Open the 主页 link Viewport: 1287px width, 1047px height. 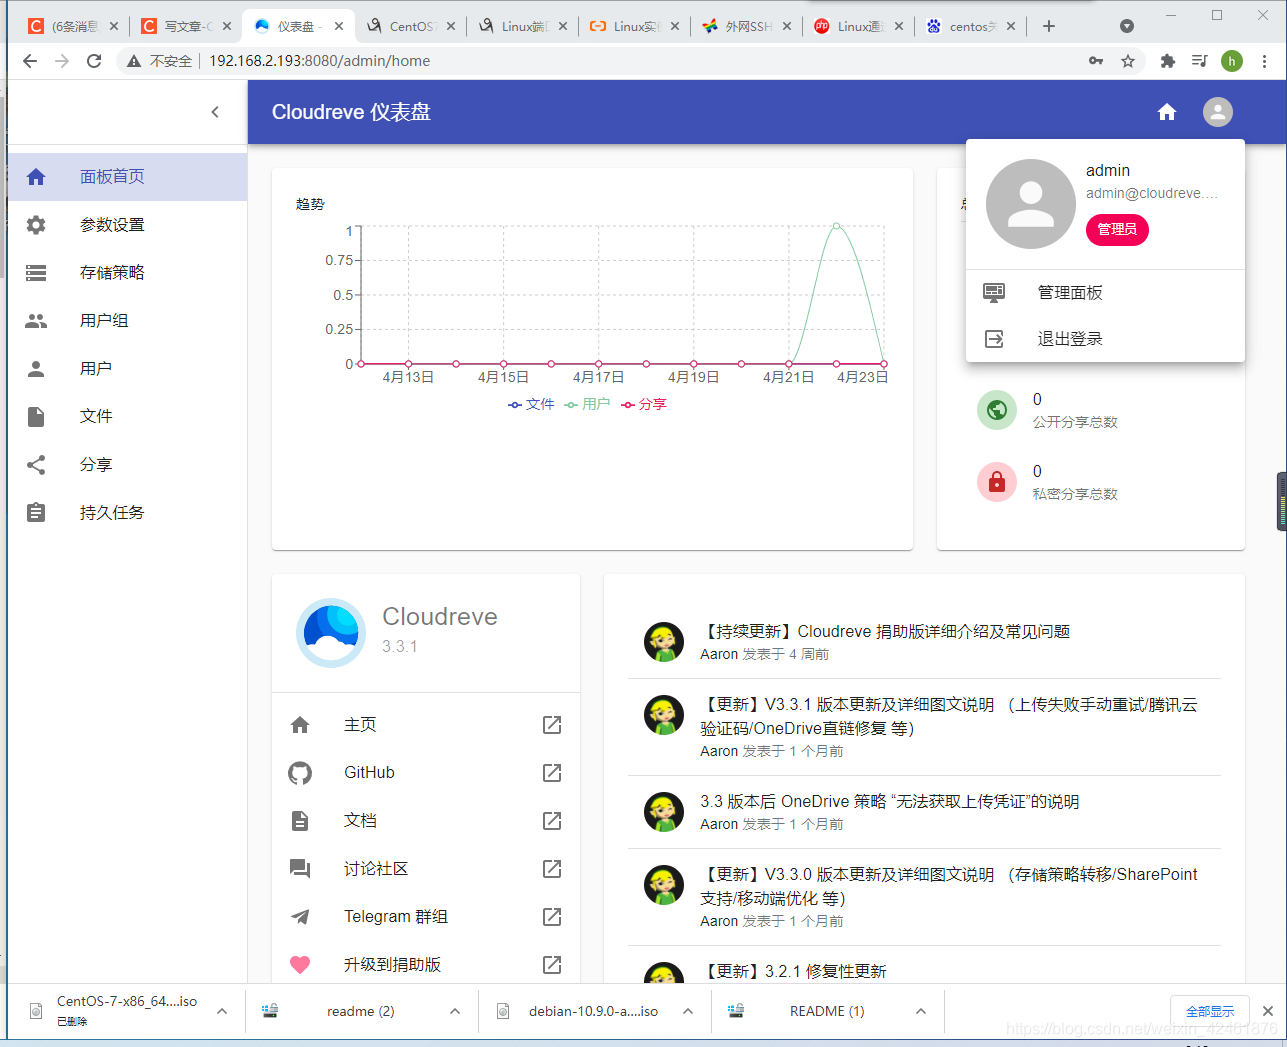(426, 725)
